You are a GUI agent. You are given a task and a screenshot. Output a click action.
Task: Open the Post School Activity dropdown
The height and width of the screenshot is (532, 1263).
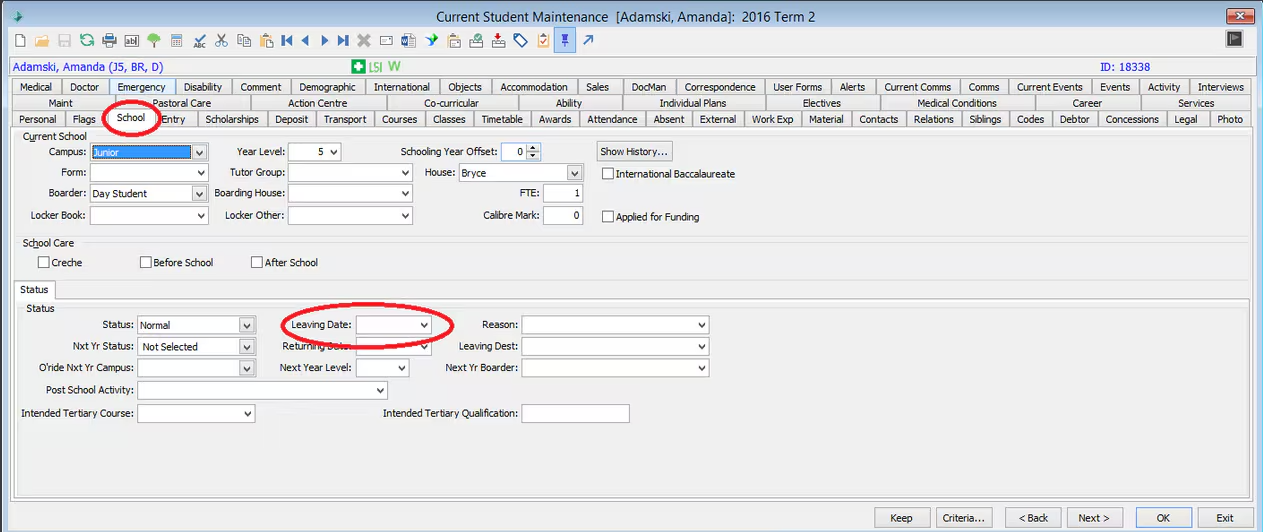pyautogui.click(x=380, y=390)
